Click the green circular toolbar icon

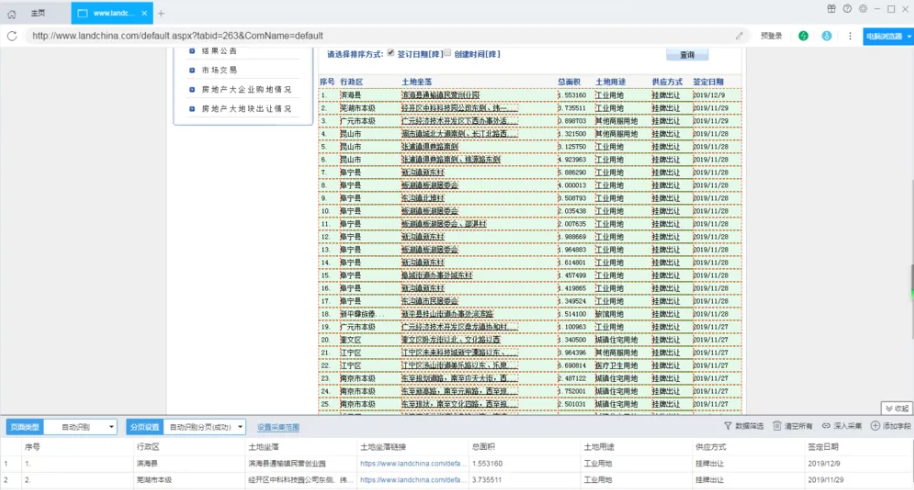[x=803, y=36]
